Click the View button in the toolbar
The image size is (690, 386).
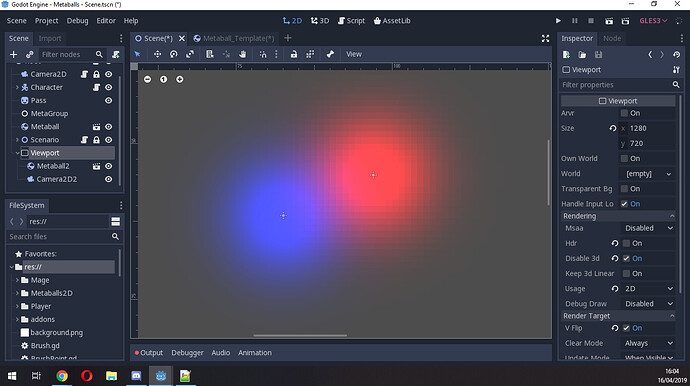click(354, 54)
